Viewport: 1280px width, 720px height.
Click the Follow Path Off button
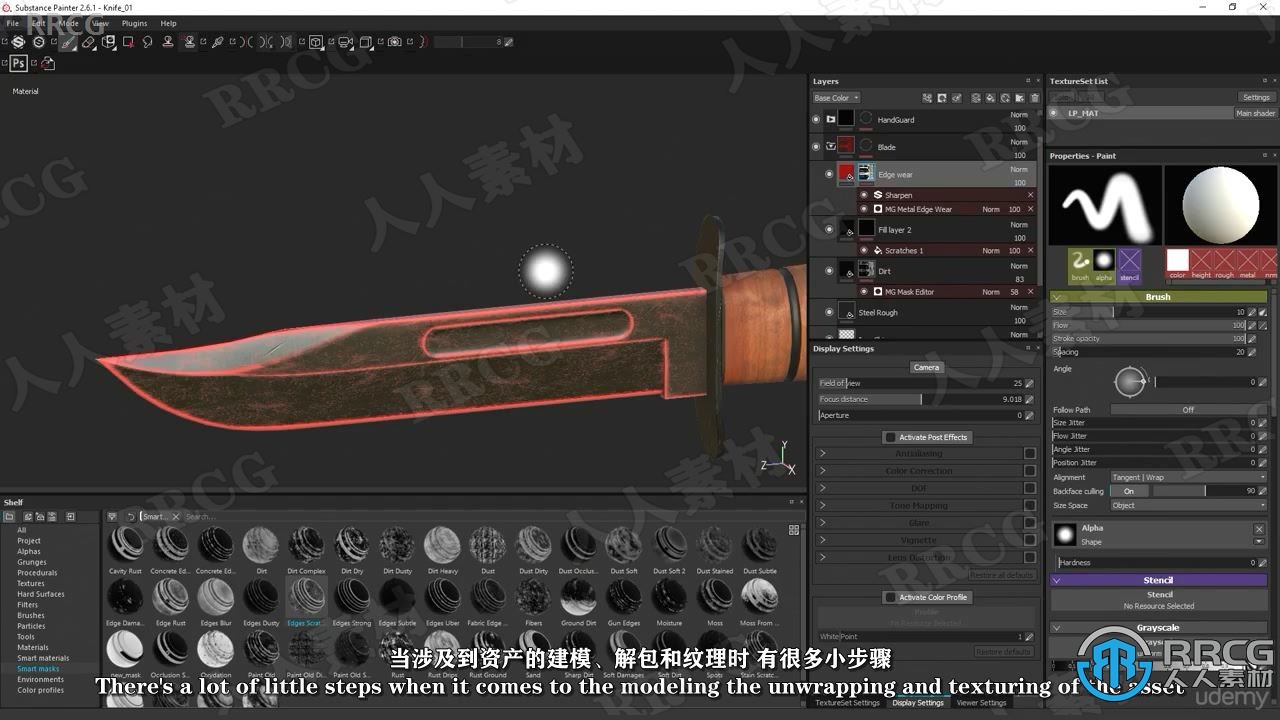[1188, 409]
